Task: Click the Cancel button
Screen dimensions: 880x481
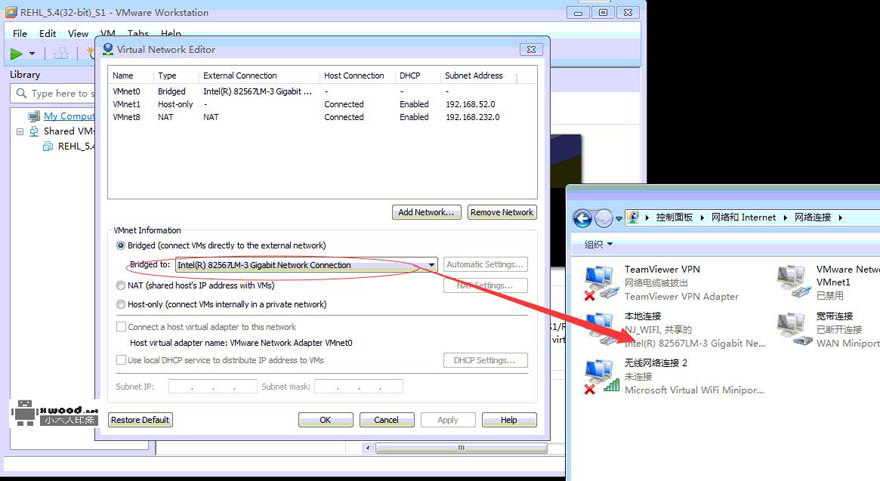Action: (x=386, y=420)
